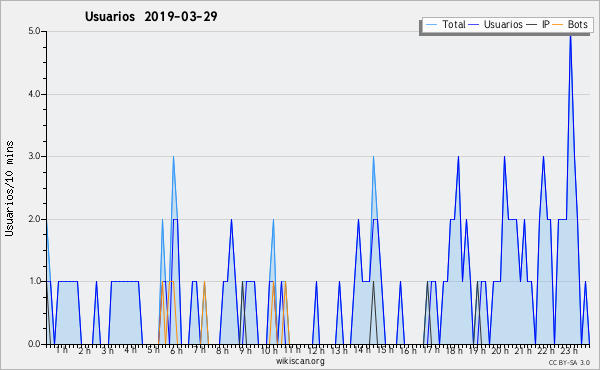Viewport: 600px width, 370px height.
Task: Click the '3.0' y-axis value
Action: 34,156
